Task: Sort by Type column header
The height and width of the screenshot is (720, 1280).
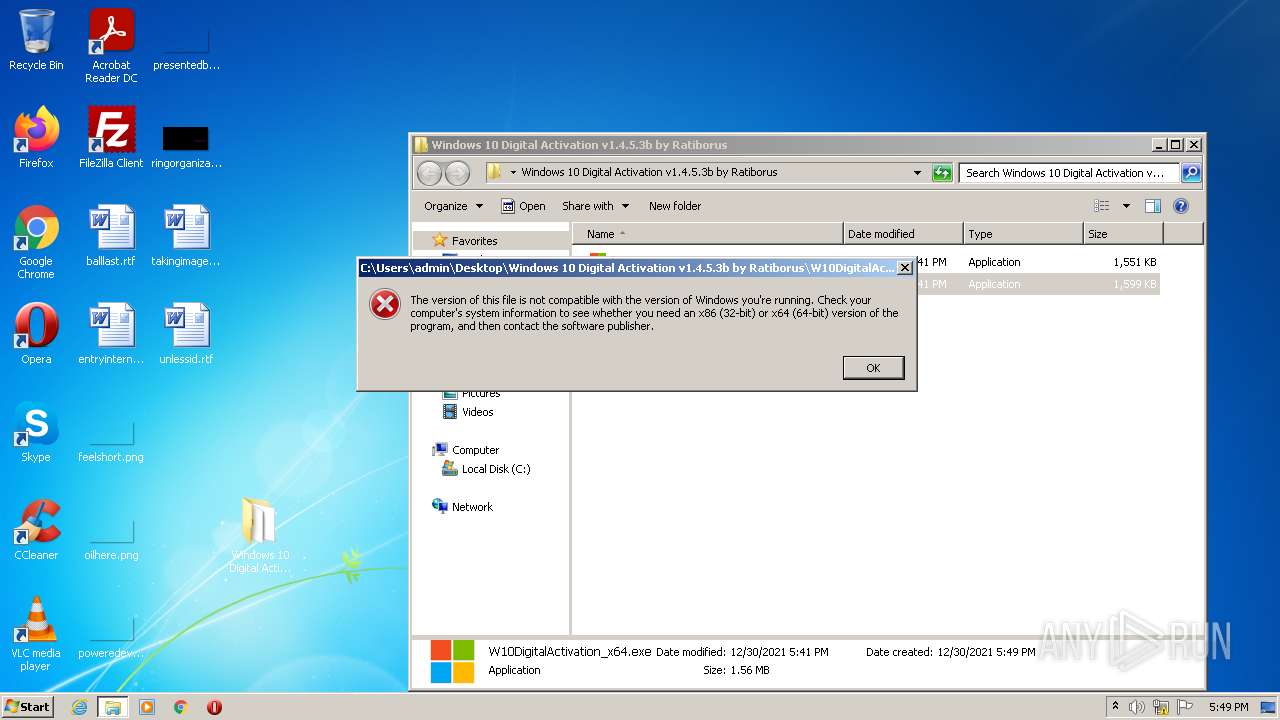Action: click(x=1023, y=234)
